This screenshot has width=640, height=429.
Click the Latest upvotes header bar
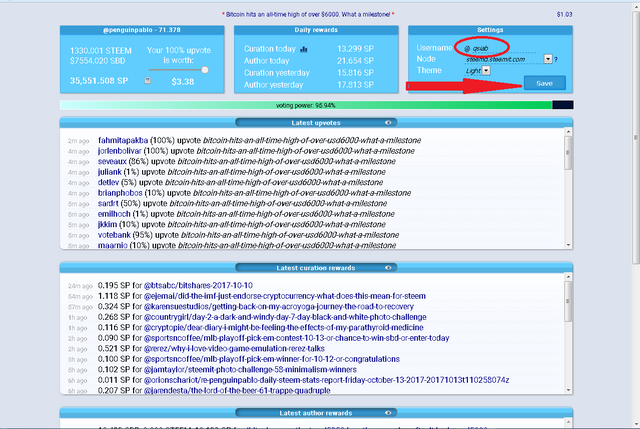[x=316, y=122]
